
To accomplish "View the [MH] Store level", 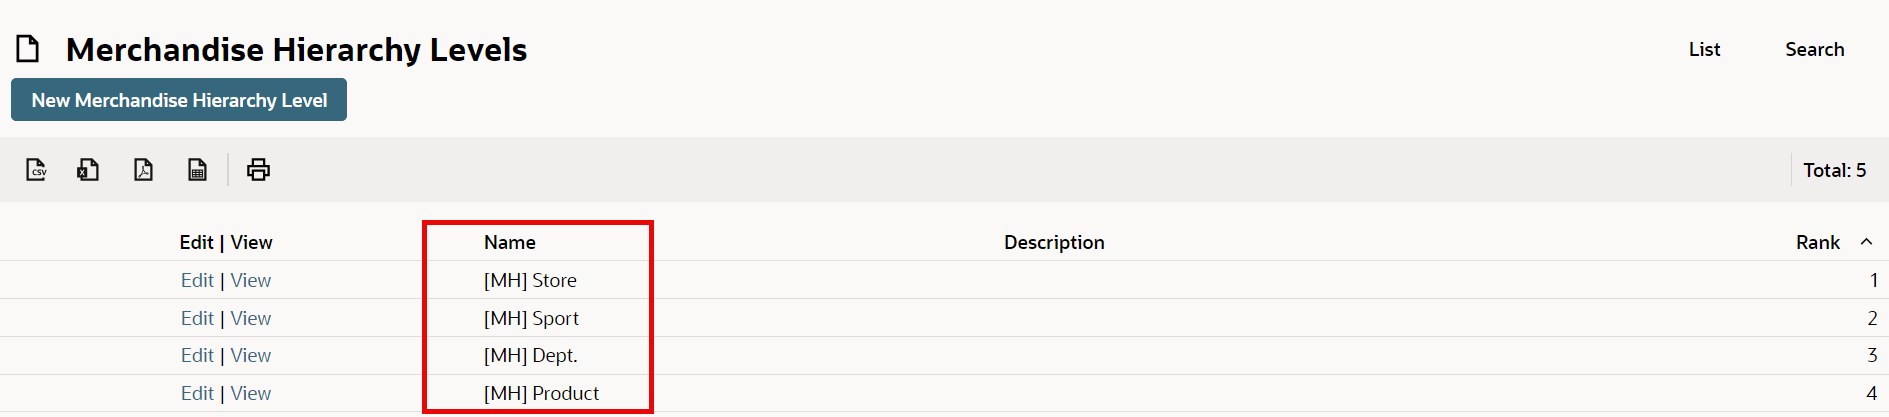I will (251, 280).
